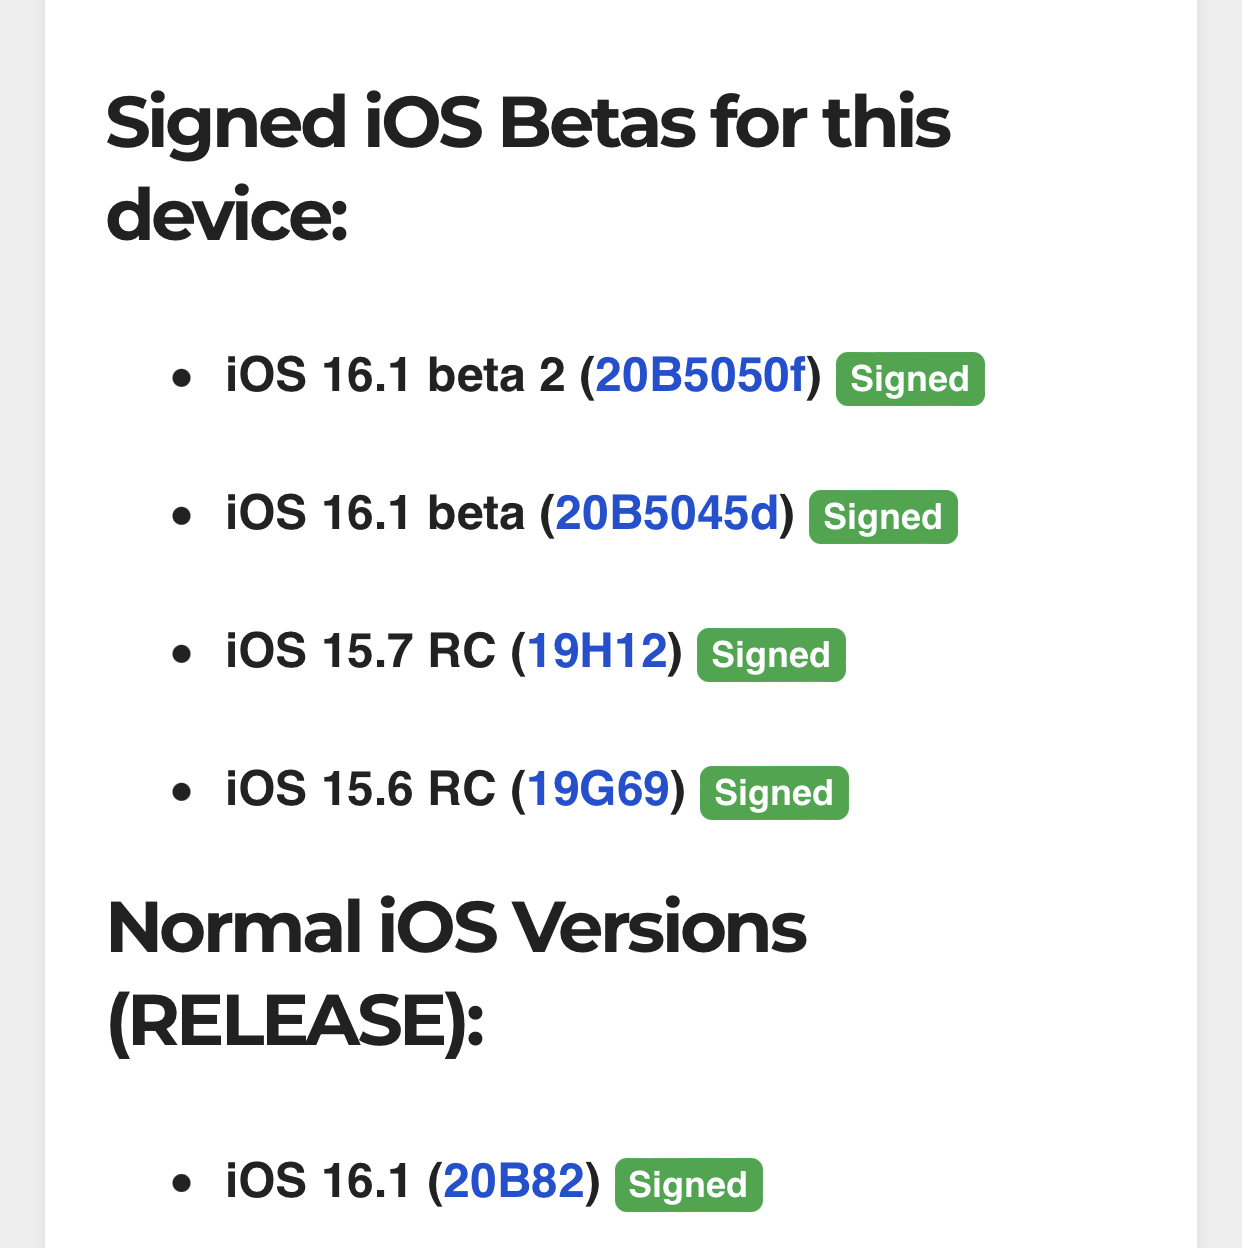Click the Signed badge beside 20B5045d

[883, 517]
